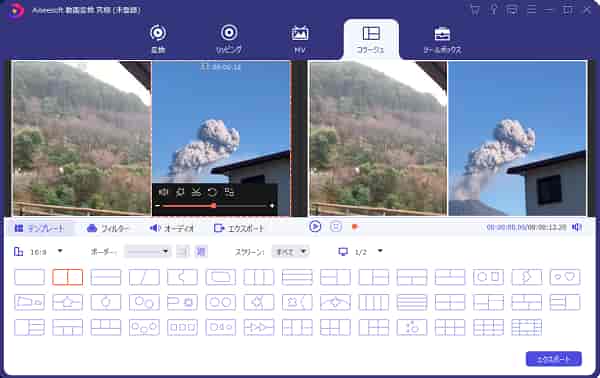600x378 pixels.
Task: Click the swap-position icon on clip overlay
Action: coord(229,192)
